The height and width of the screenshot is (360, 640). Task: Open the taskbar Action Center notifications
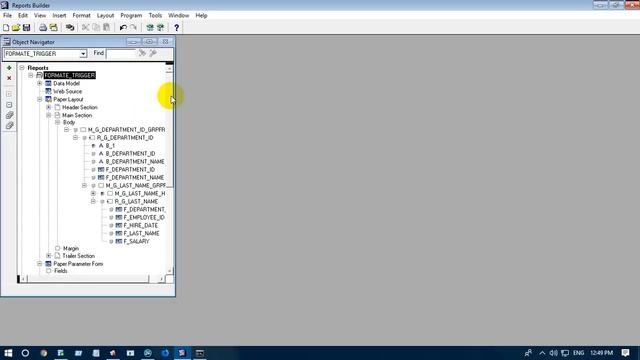[x=625, y=353]
